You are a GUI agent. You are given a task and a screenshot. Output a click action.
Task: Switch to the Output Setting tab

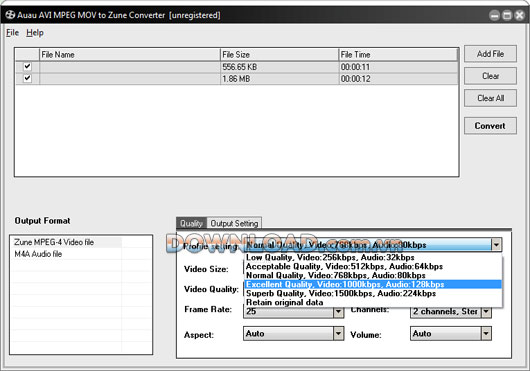tap(234, 223)
